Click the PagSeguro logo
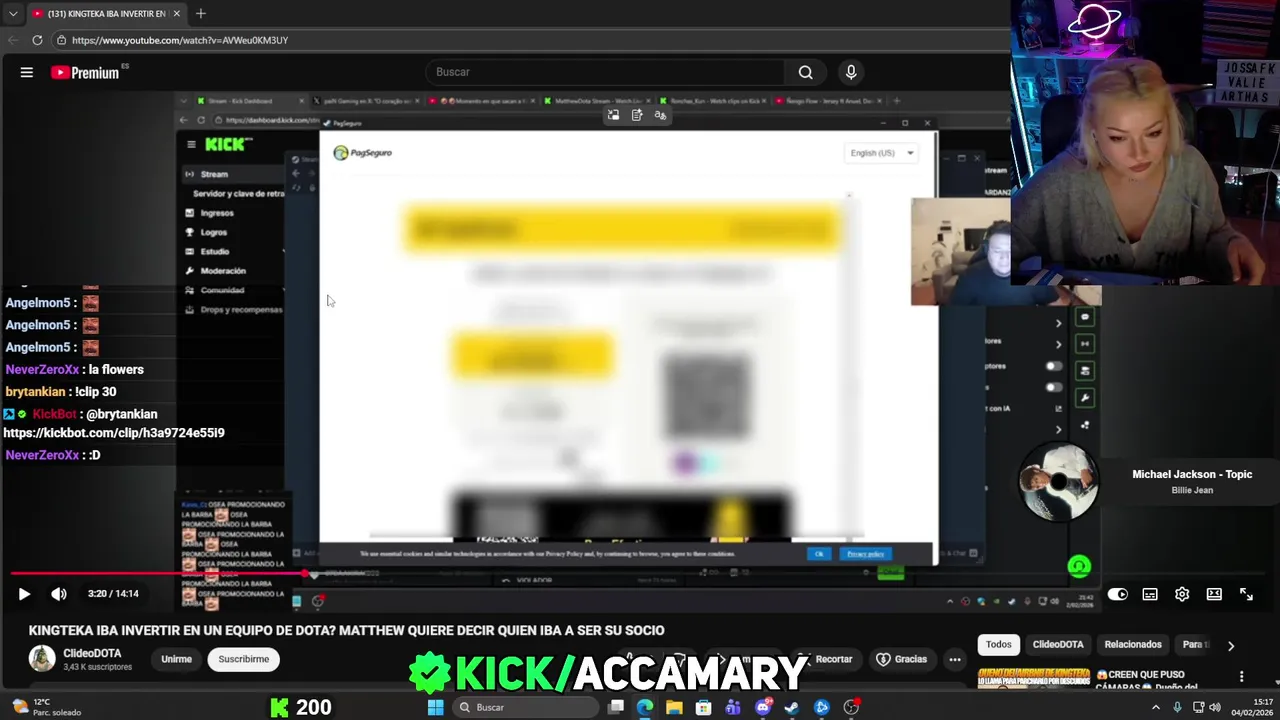 [363, 153]
